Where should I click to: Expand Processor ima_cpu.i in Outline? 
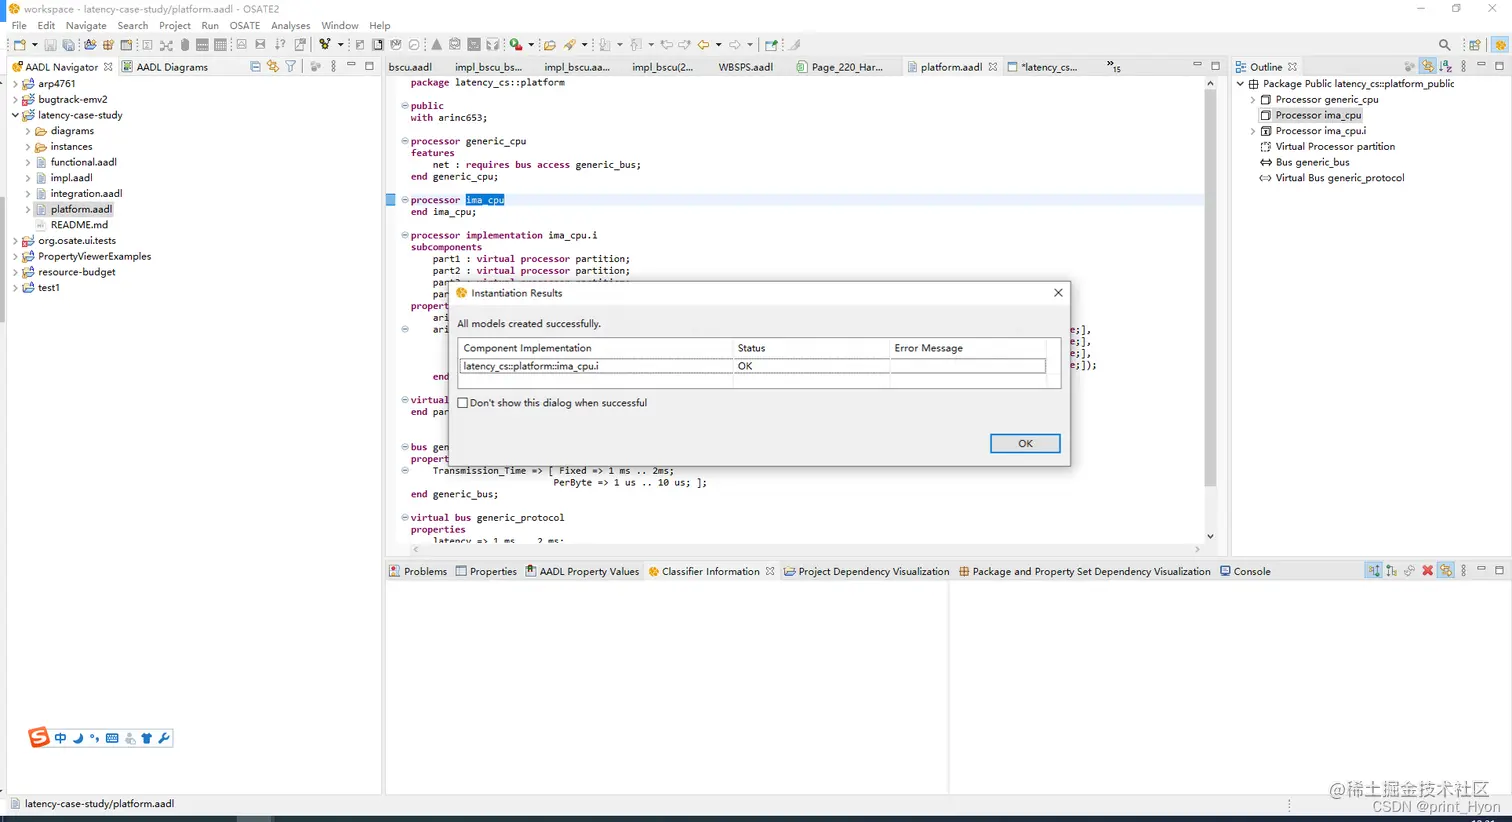(1253, 131)
